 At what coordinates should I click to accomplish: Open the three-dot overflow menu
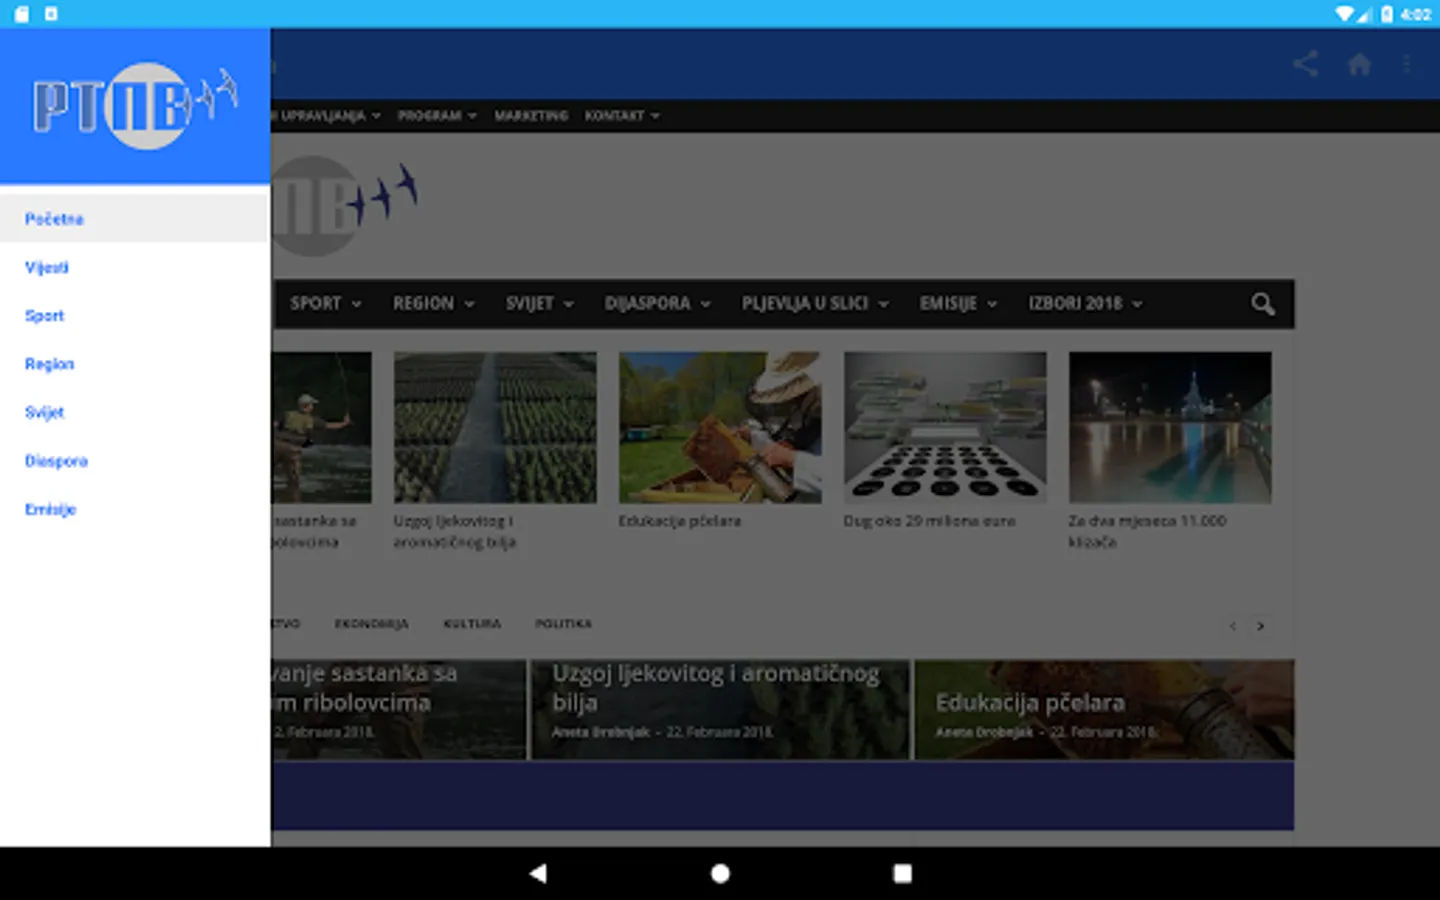click(x=1407, y=64)
